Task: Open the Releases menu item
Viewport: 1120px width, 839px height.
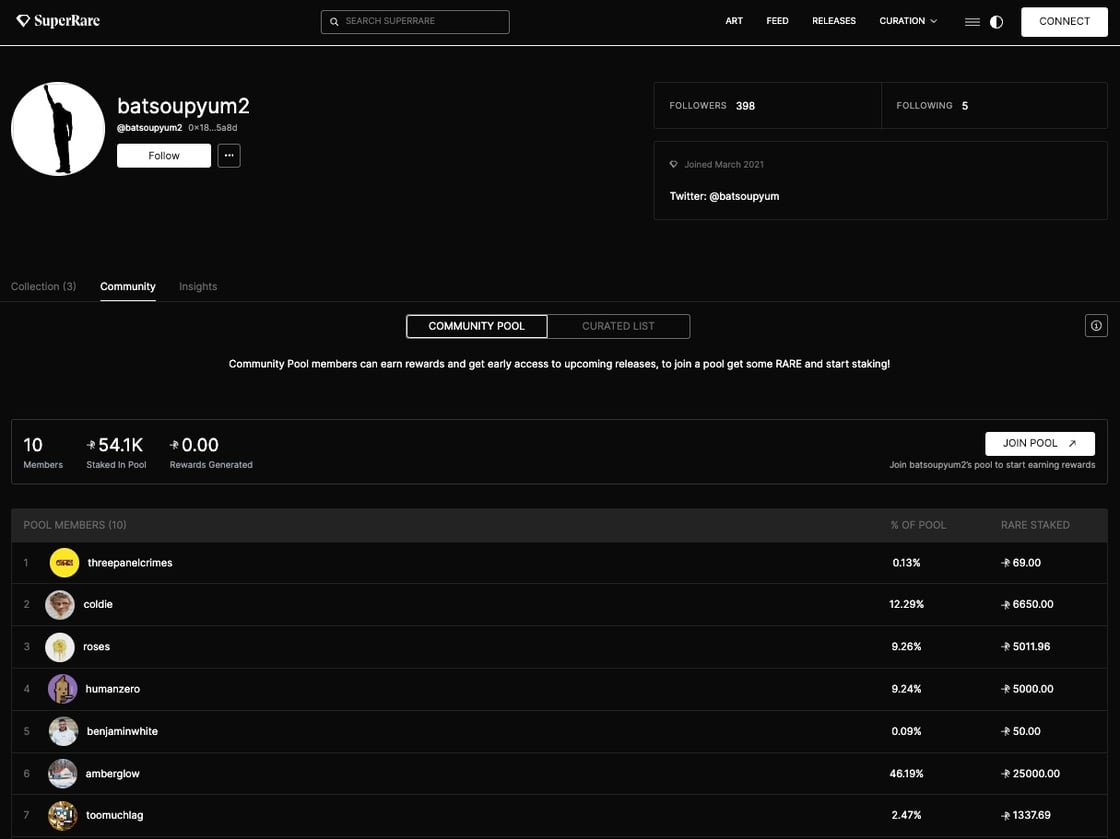Action: [x=833, y=21]
